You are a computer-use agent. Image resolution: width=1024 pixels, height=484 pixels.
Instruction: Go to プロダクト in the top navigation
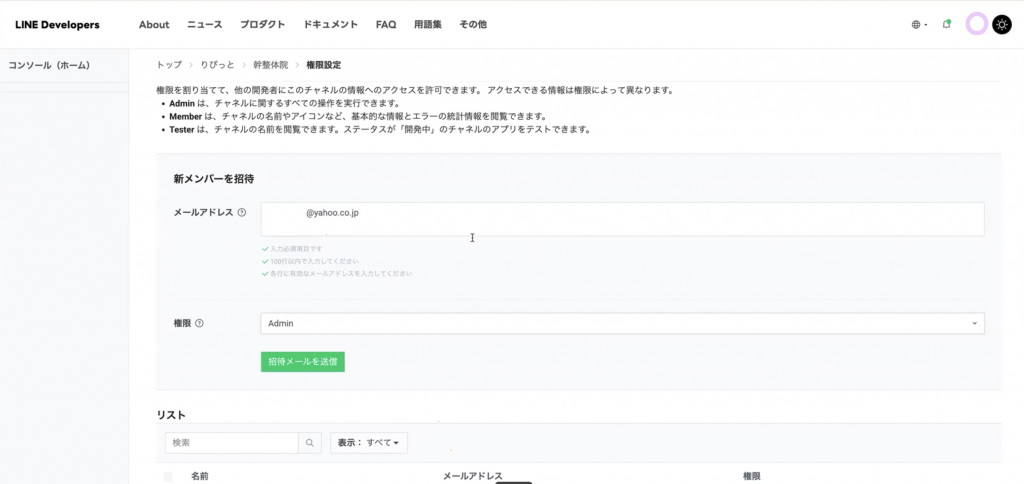point(263,24)
